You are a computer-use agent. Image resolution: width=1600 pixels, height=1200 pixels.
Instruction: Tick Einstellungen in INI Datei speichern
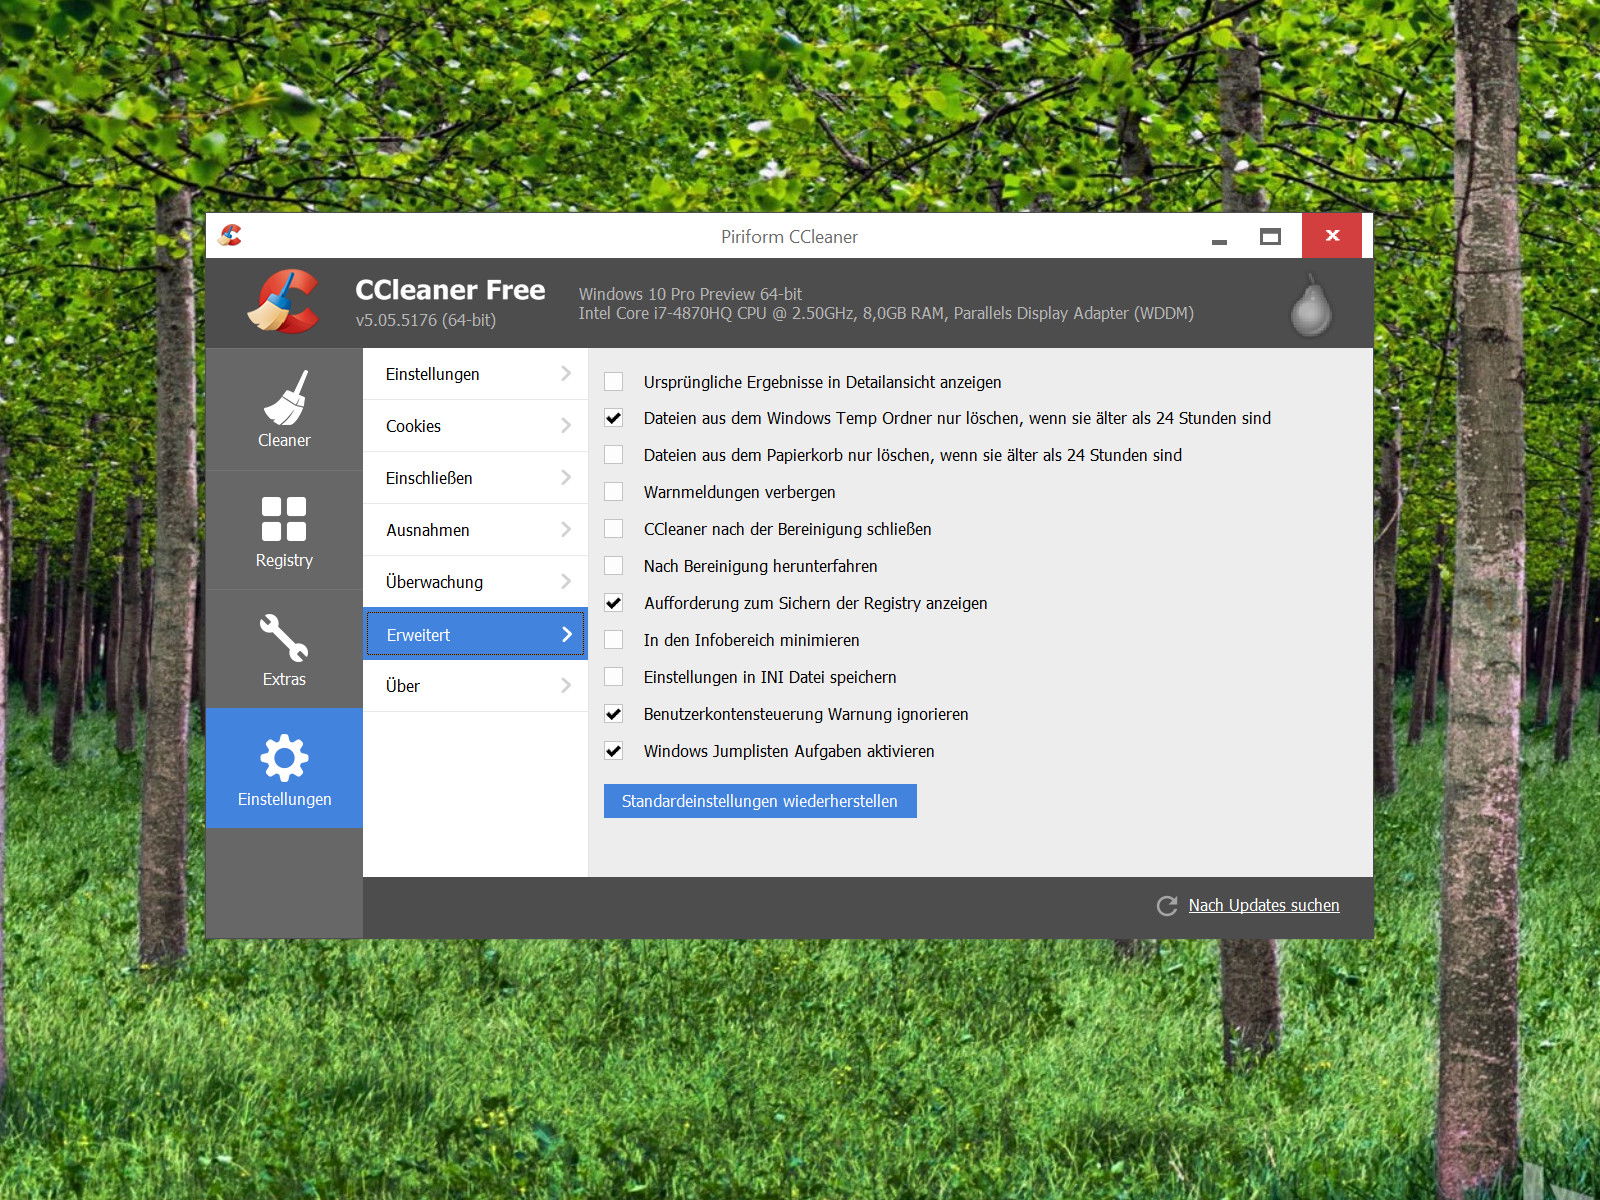(x=614, y=677)
